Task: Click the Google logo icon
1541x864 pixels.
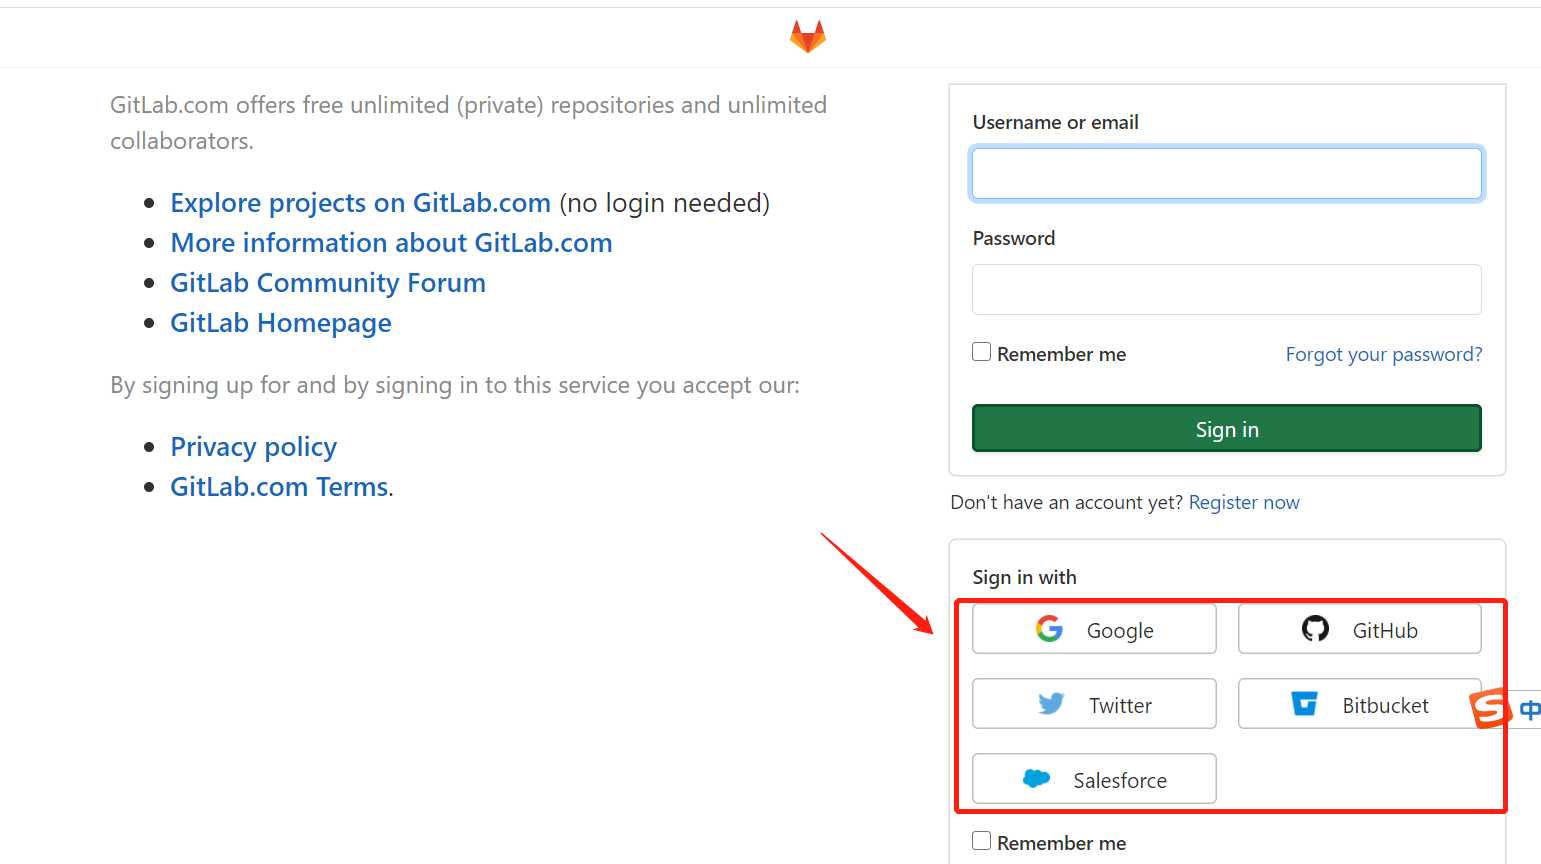Action: (x=1049, y=628)
